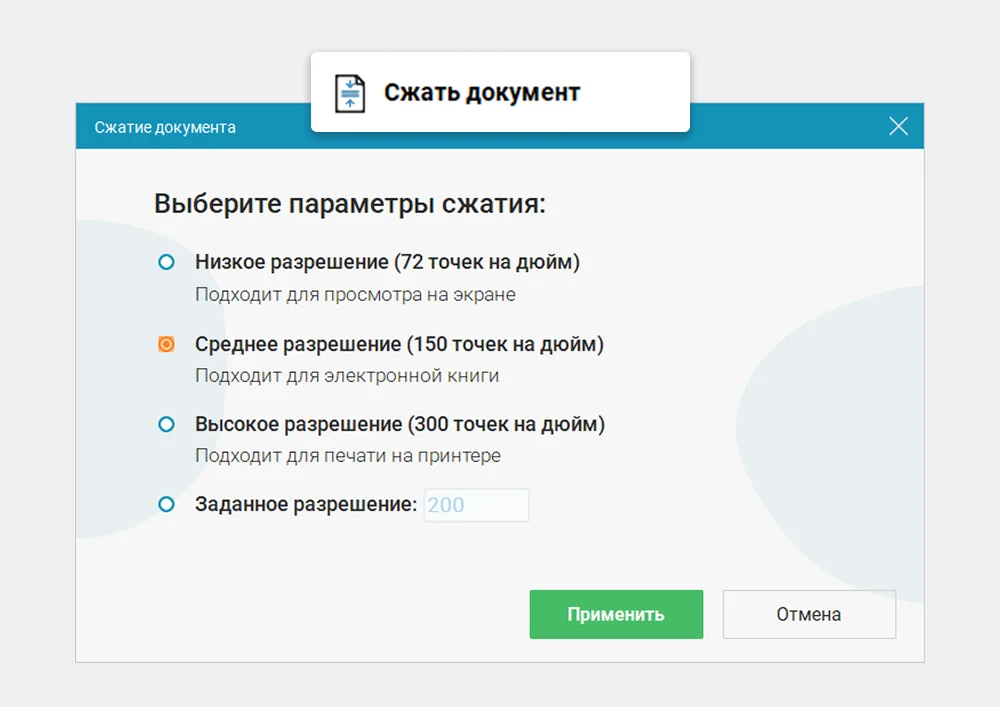Enable the "Заданное разрешение" option
The width and height of the screenshot is (1000, 707).
tap(165, 504)
